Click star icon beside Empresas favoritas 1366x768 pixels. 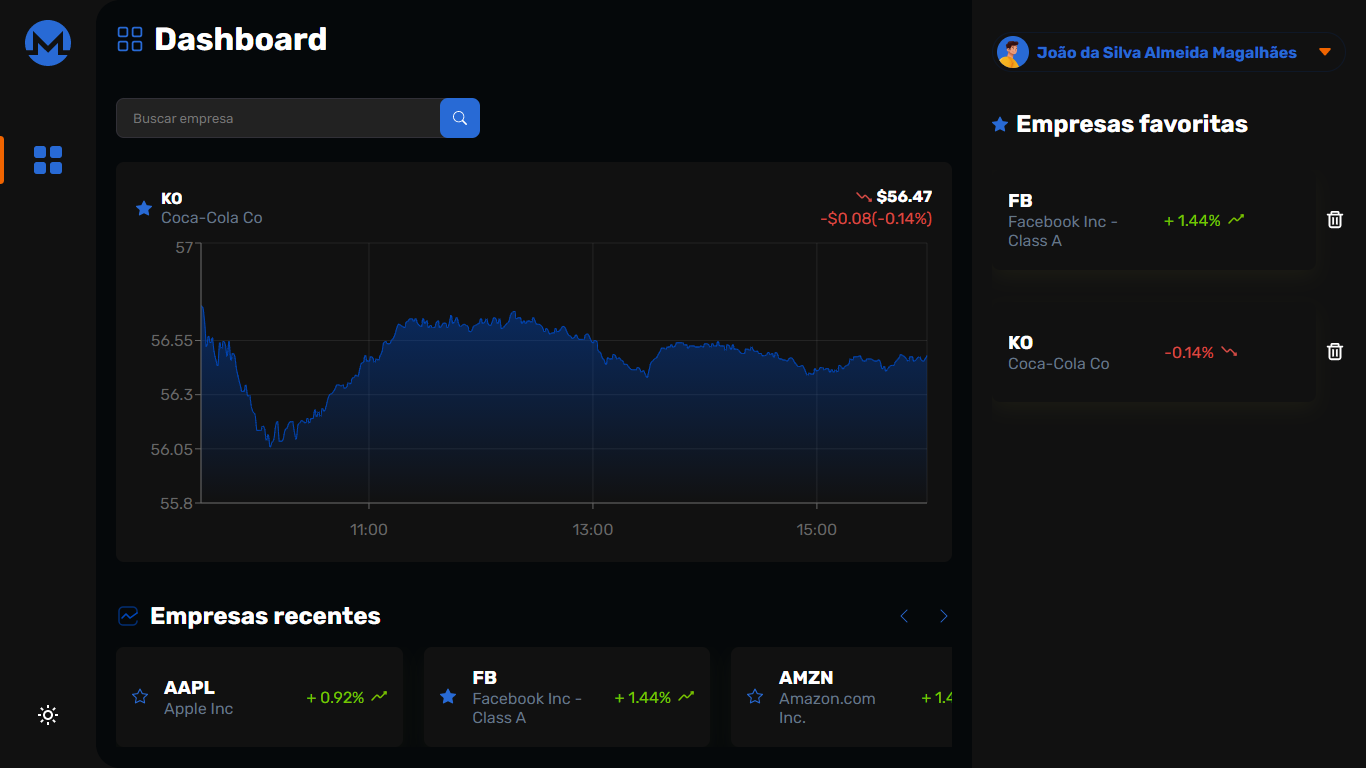(999, 125)
